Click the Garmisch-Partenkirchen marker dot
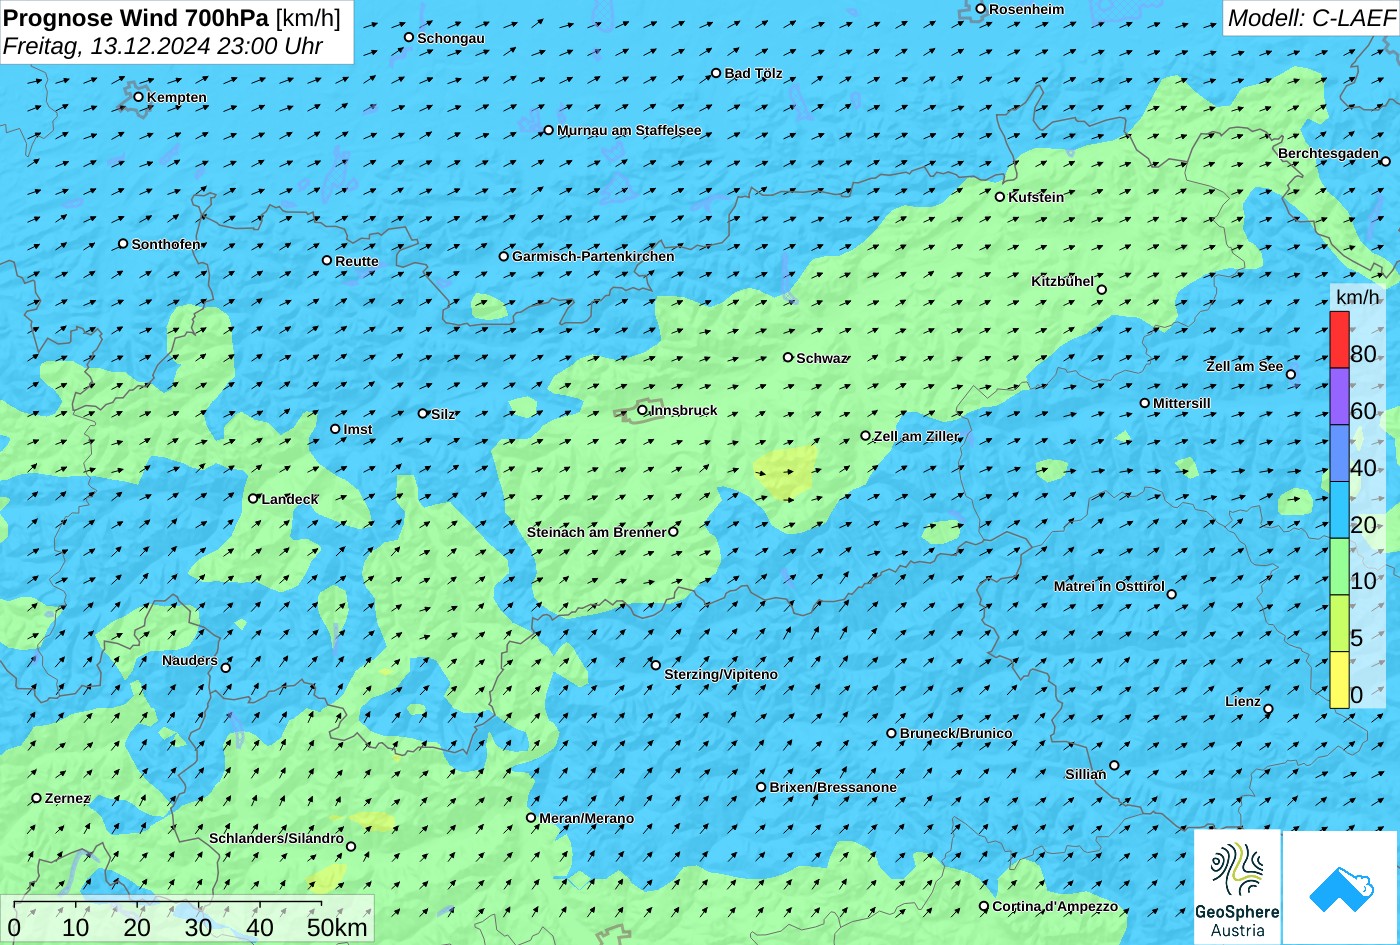The width and height of the screenshot is (1400, 945). click(x=504, y=256)
